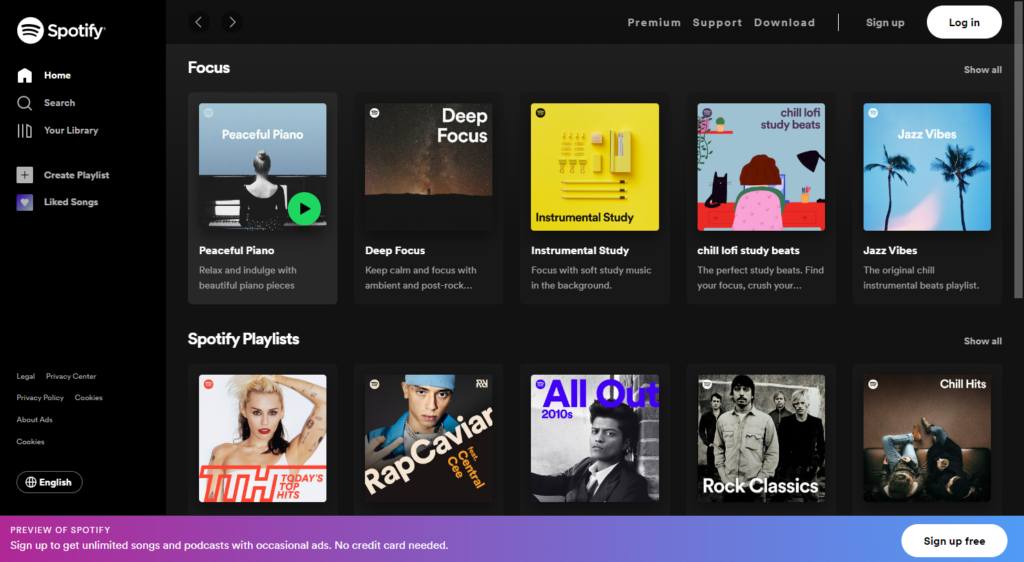Expand Focus section with Show all
The height and width of the screenshot is (562, 1024).
[x=982, y=70]
